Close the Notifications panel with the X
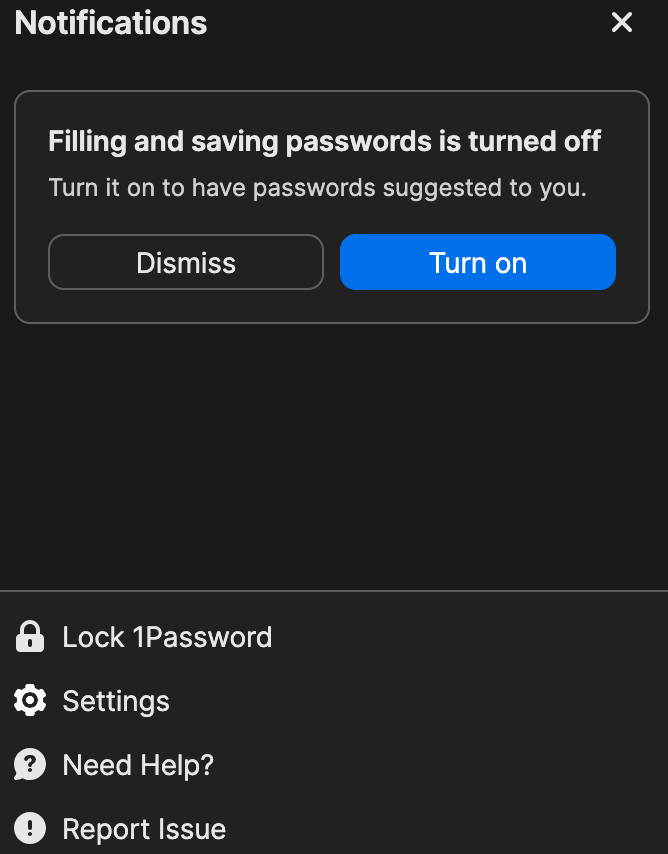 [622, 23]
